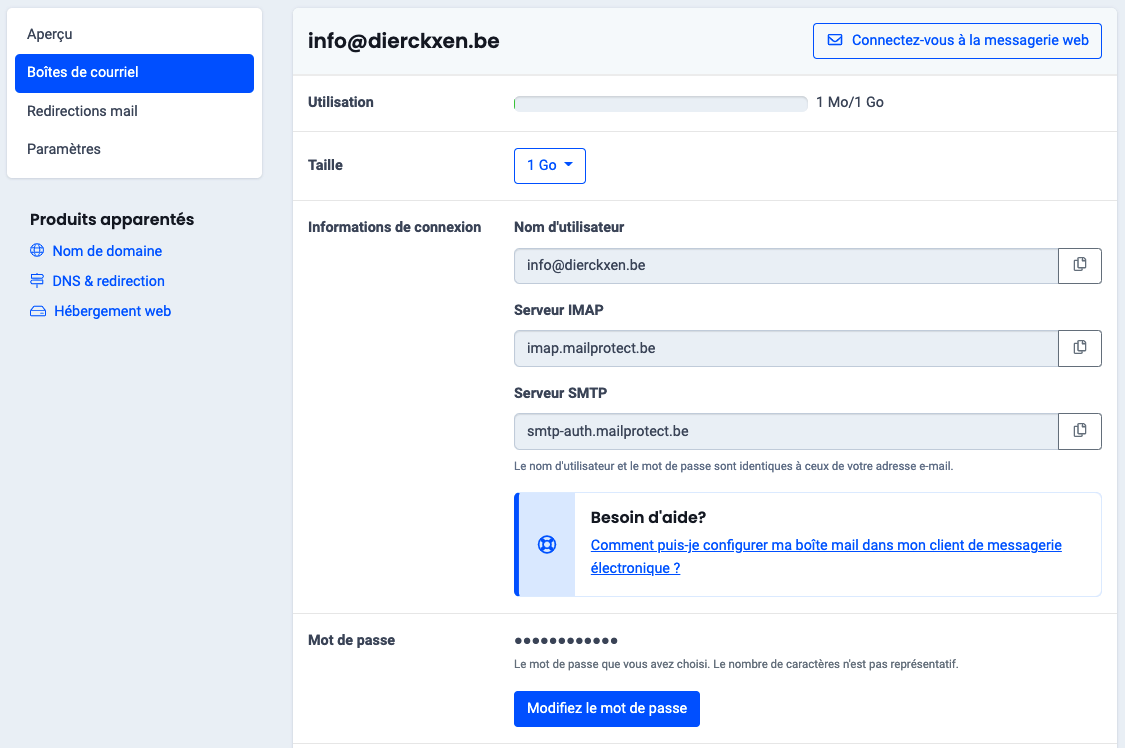1125x748 pixels.
Task: Copy the username info@dierckxen.be
Action: 1079,265
